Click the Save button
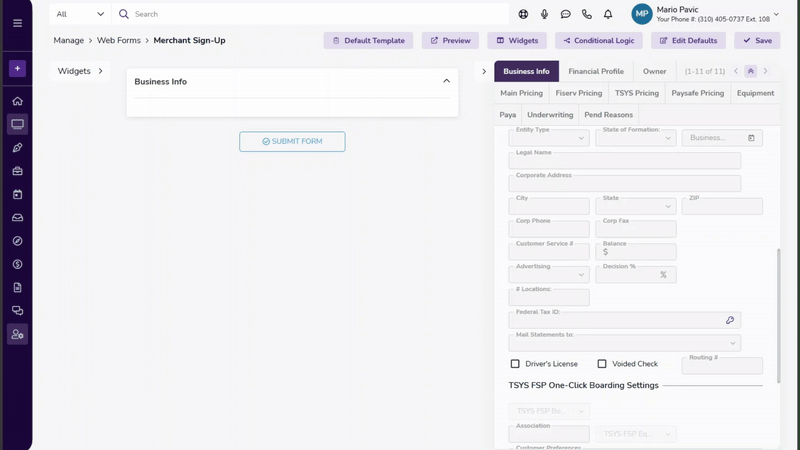This screenshot has width=800, height=450. point(757,41)
